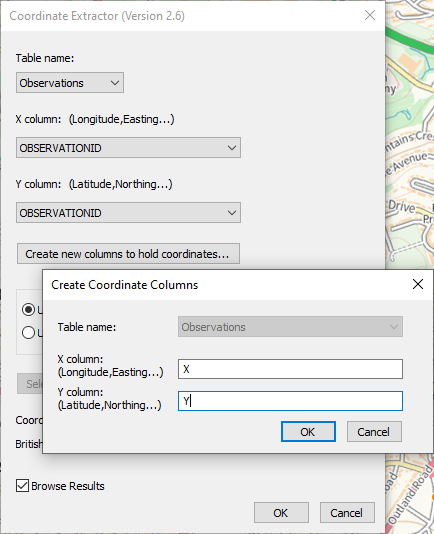Click the Table name label in Create Coordinate Columns

(87, 327)
